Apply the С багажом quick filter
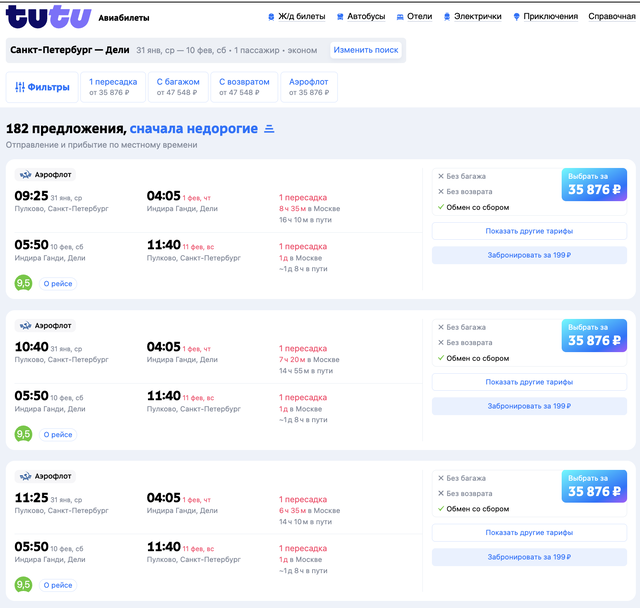This screenshot has width=640, height=608. pos(178,87)
